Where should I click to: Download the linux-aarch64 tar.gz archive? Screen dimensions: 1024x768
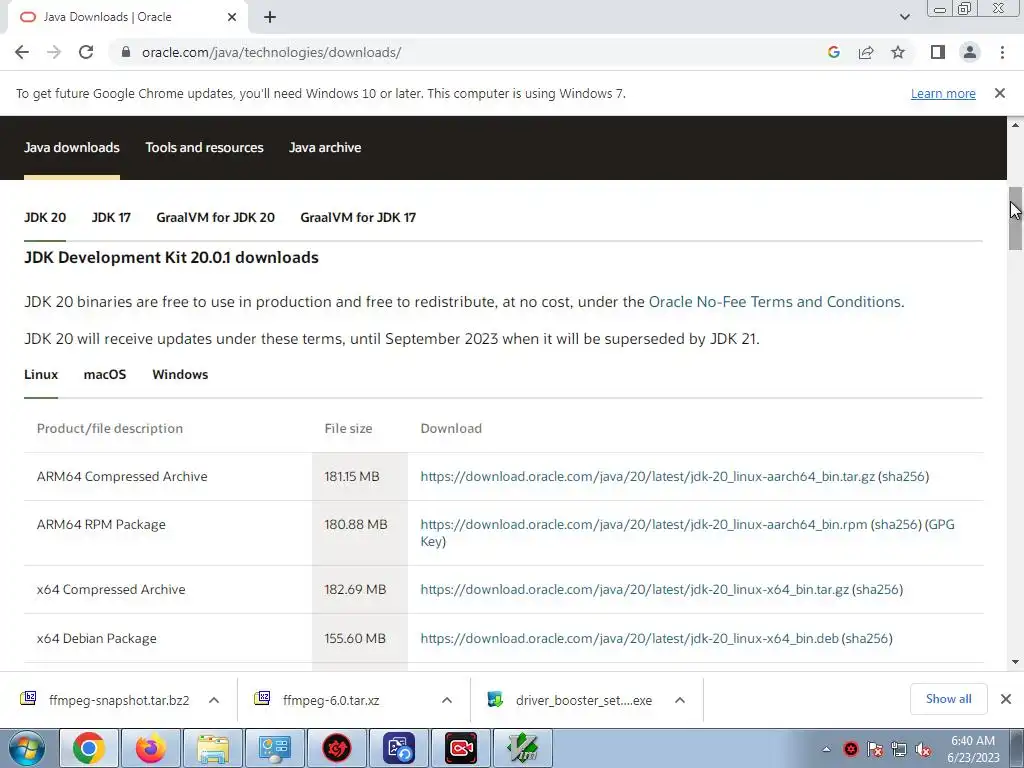(x=647, y=477)
